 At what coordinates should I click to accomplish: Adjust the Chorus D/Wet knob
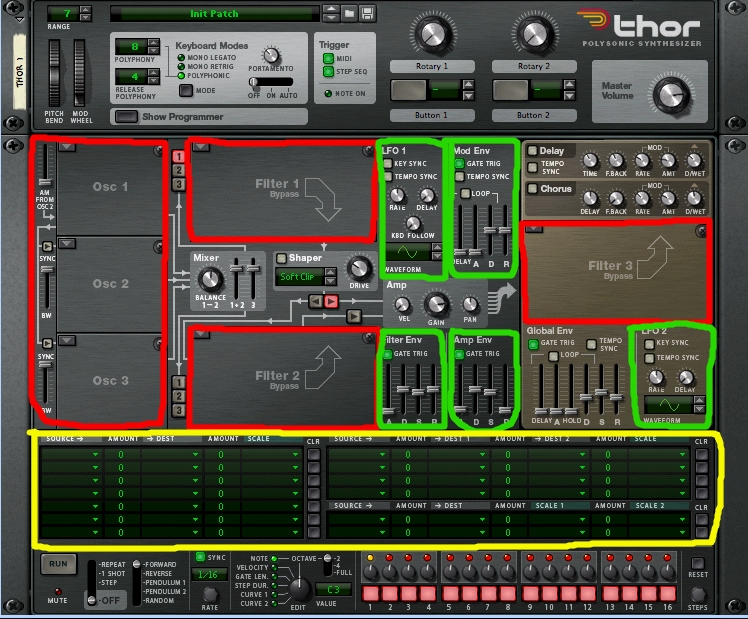[x=695, y=198]
